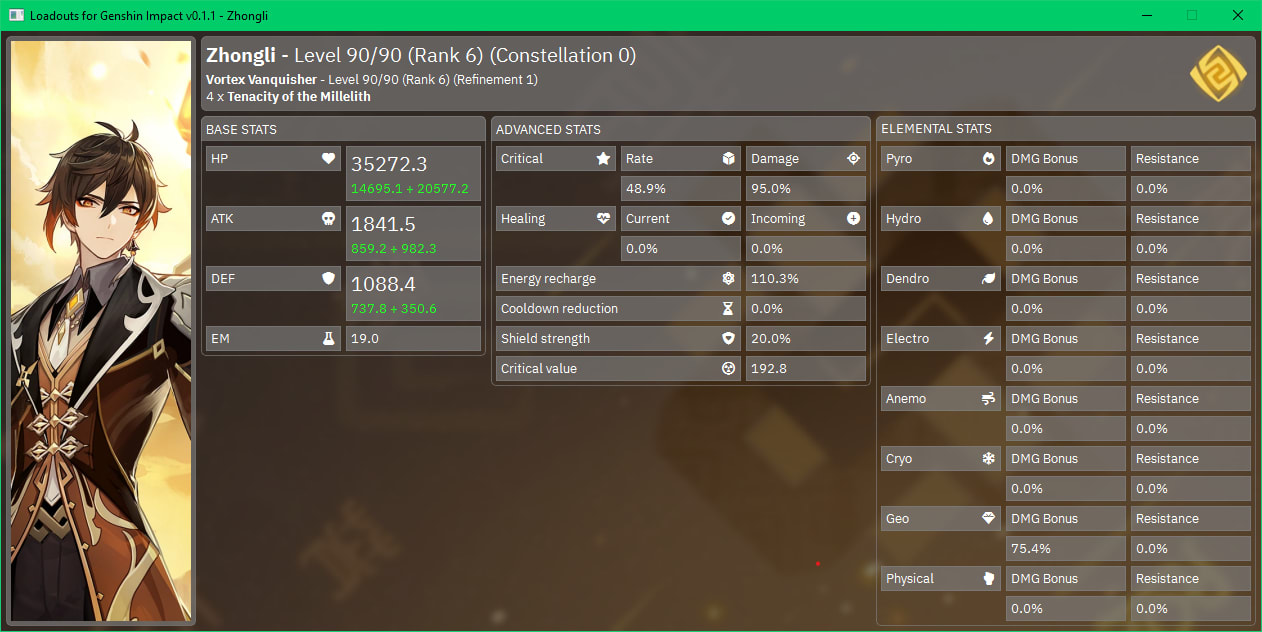
Task: Click the green HP breakdown 14695.1 + 20577.2
Action: pyautogui.click(x=409, y=189)
